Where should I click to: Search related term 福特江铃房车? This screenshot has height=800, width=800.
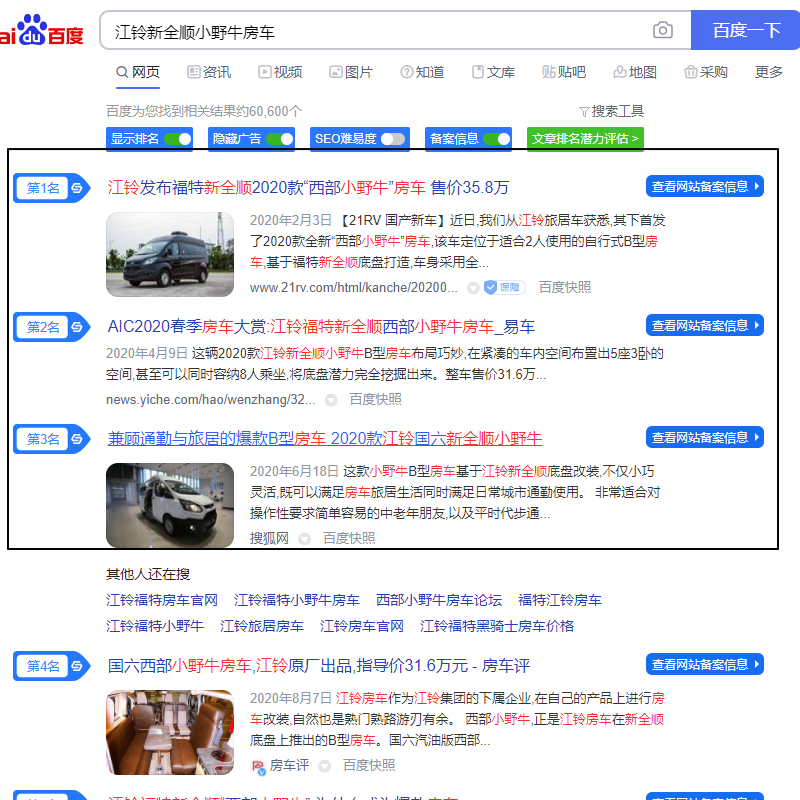(560, 600)
